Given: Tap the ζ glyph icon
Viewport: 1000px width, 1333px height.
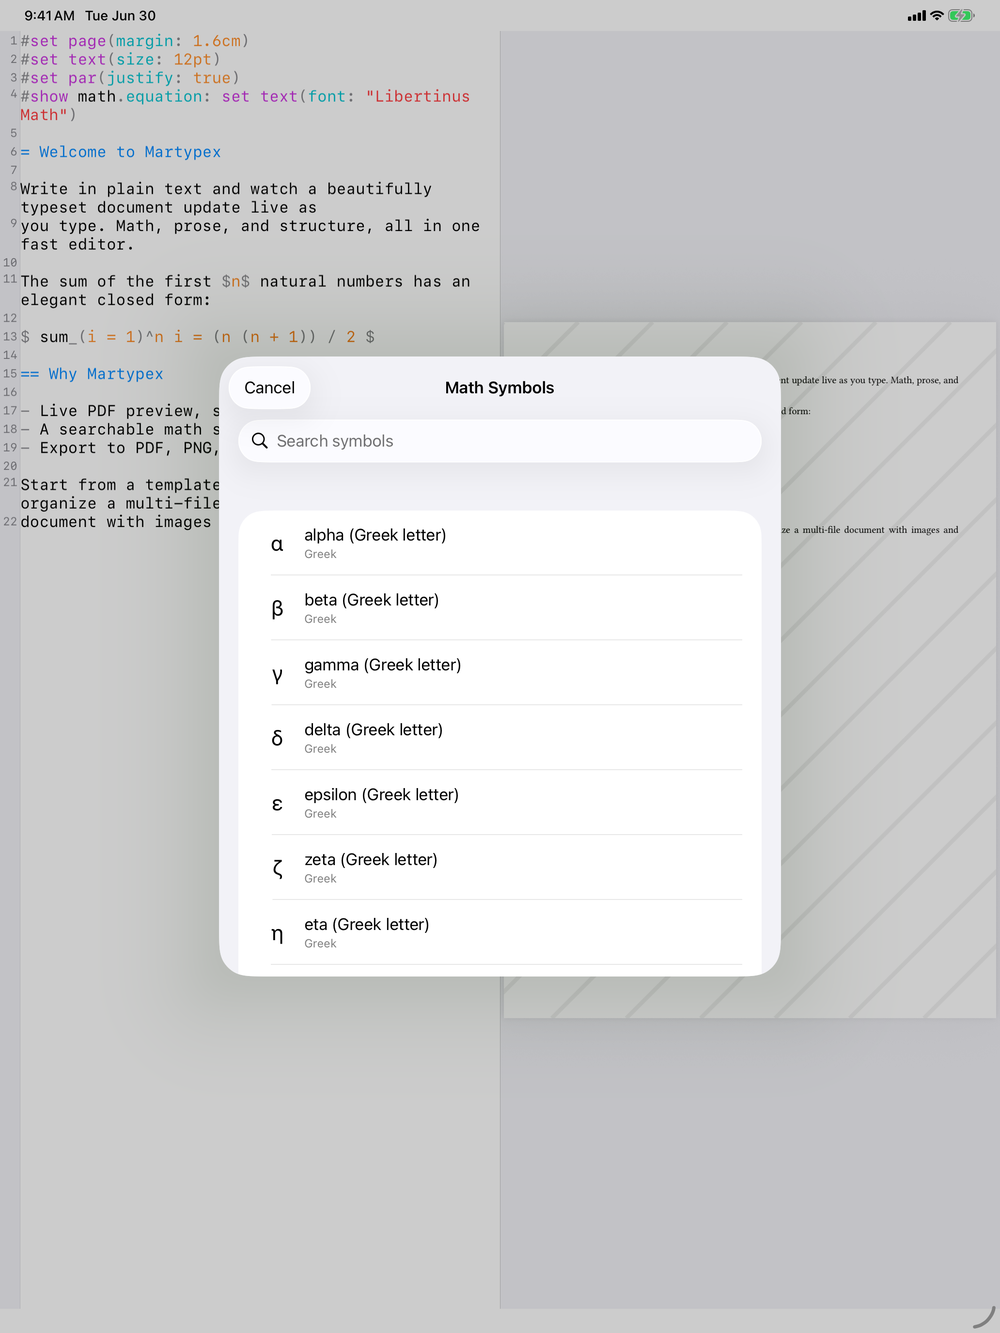Looking at the screenshot, I should pos(277,868).
